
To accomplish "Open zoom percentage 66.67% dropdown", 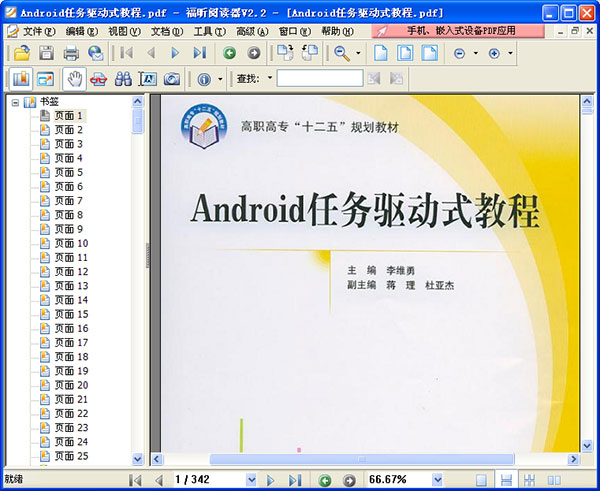I will point(437,480).
